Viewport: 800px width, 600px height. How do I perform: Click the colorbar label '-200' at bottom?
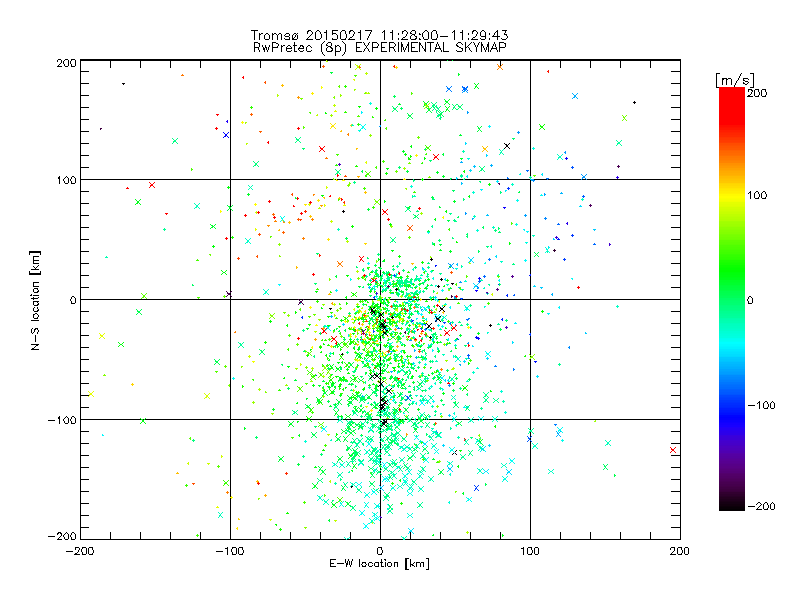coord(761,506)
